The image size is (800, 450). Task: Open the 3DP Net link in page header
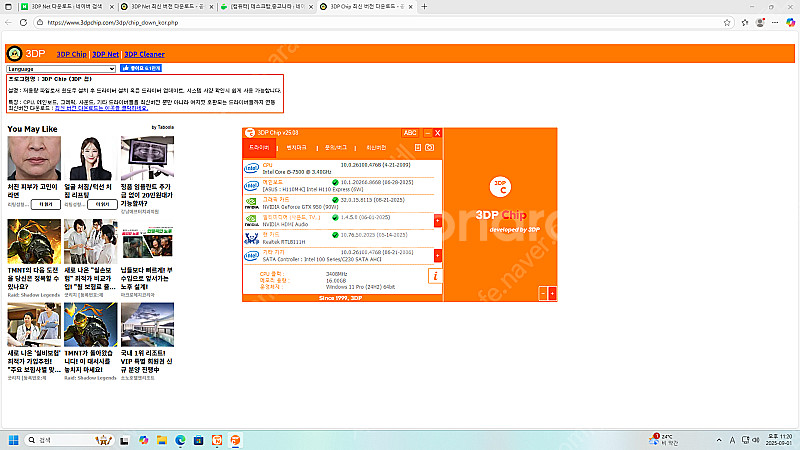[106, 54]
